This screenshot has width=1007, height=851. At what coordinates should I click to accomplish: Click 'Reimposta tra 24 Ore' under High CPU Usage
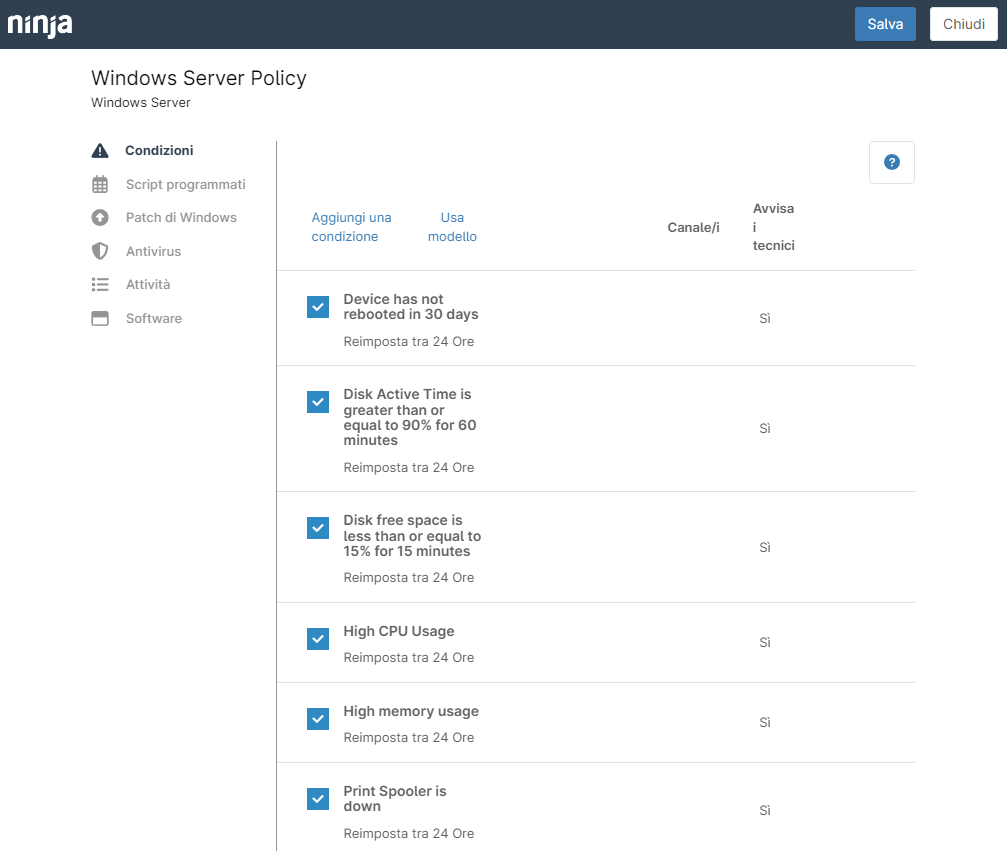click(409, 658)
